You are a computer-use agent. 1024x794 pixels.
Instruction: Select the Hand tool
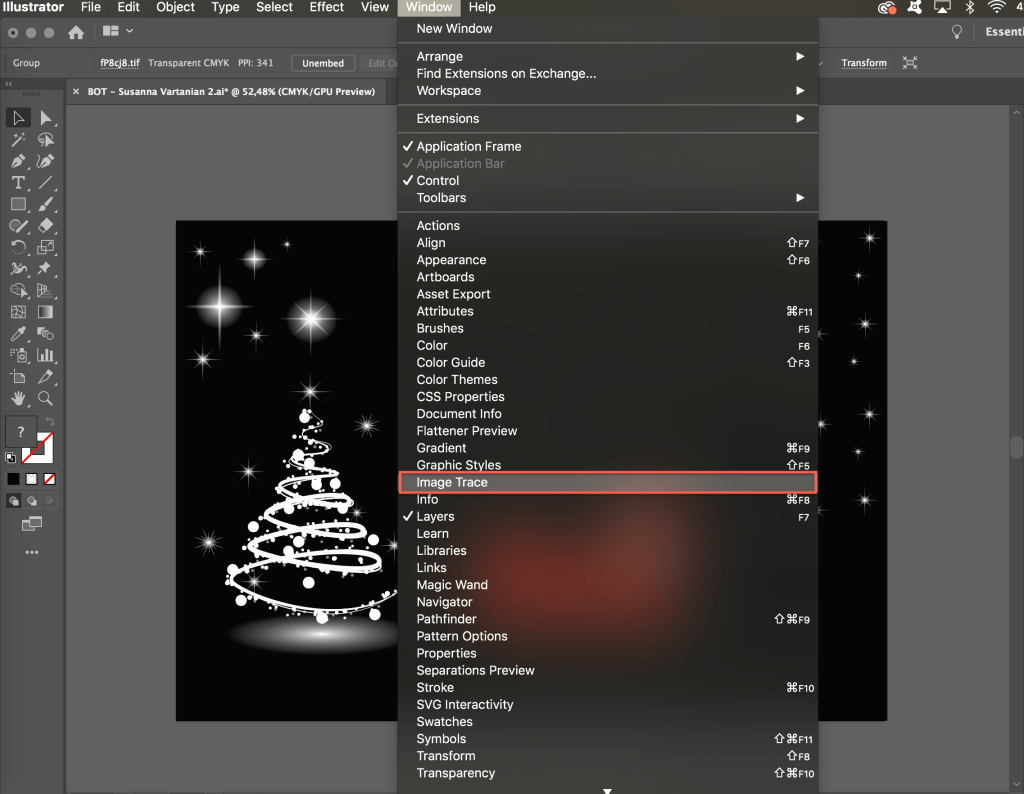click(18, 398)
